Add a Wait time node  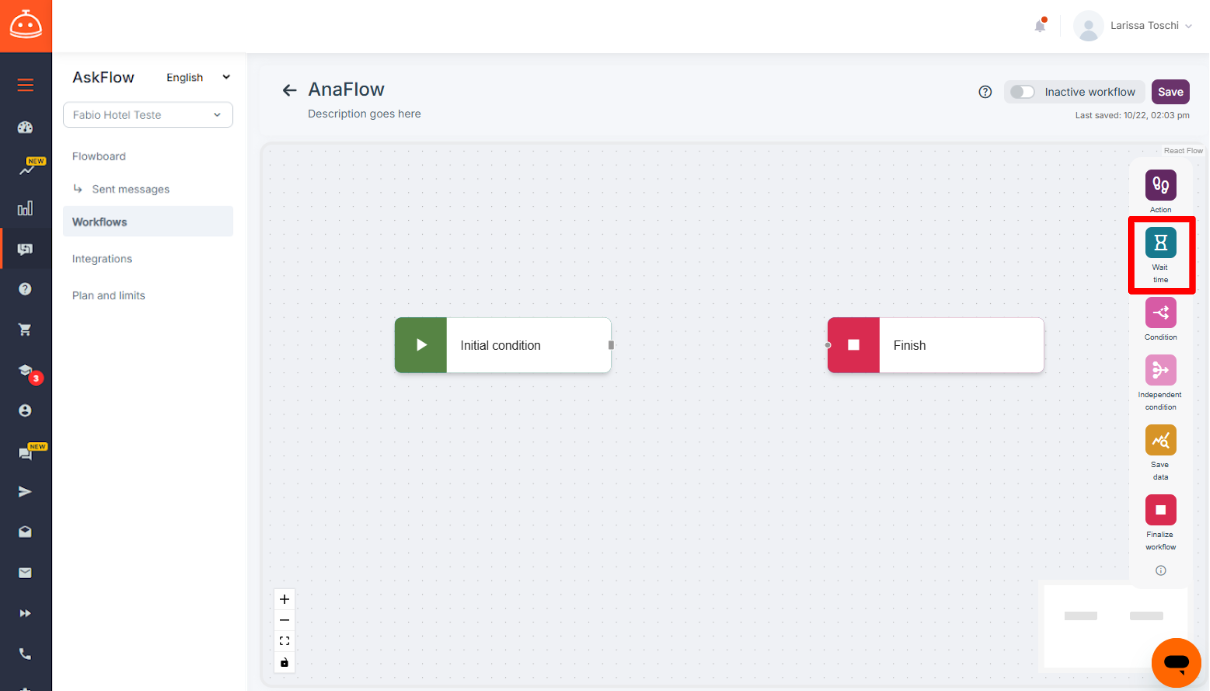[1160, 242]
